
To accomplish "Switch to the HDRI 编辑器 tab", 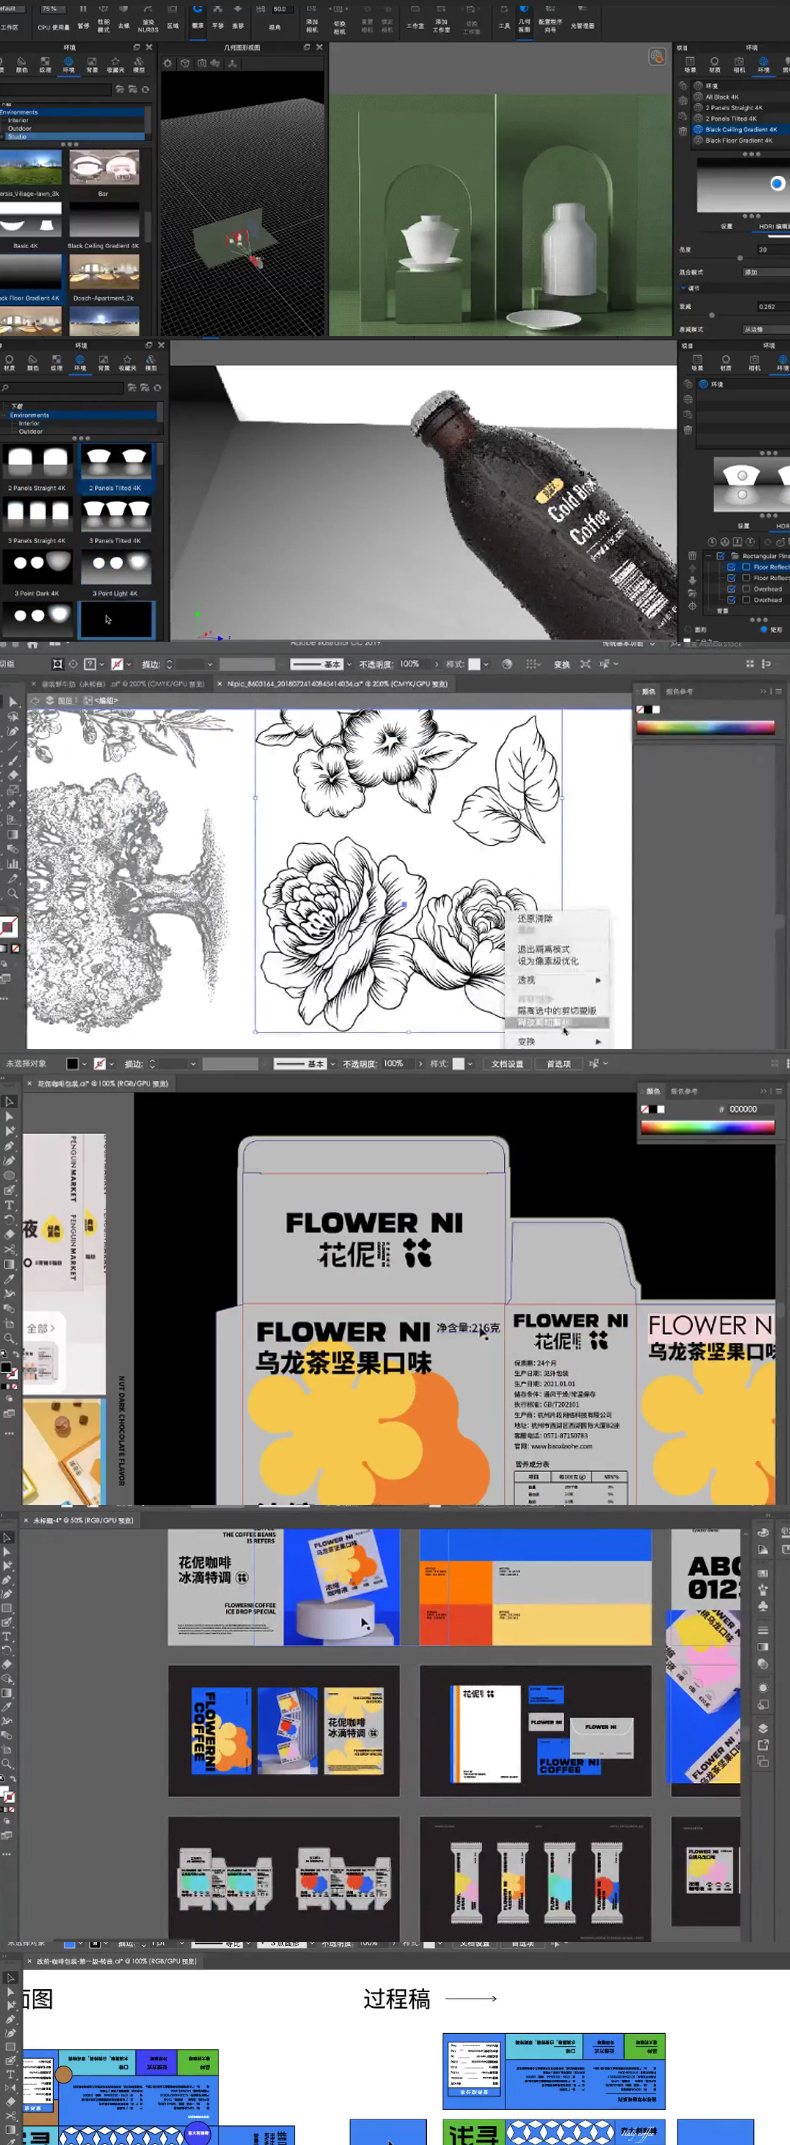I will [773, 226].
